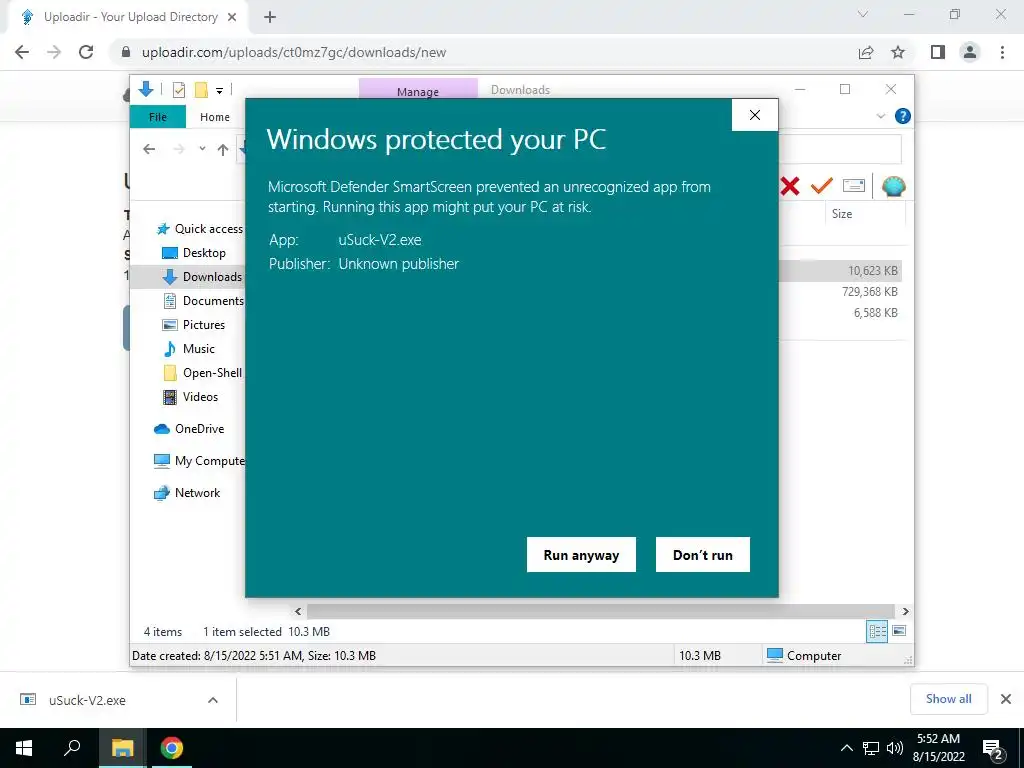Screen dimensions: 1024x768
Task: Select Downloads in navigation pane
Action: click(202, 277)
